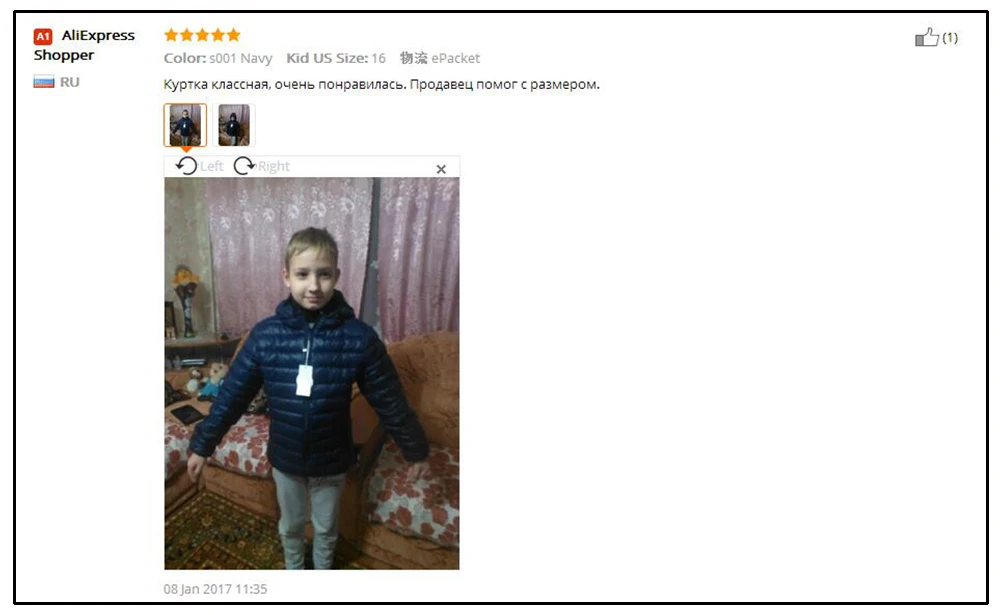The height and width of the screenshot is (615, 1000).
Task: Click the rotate left arrow icon
Action: tap(186, 166)
